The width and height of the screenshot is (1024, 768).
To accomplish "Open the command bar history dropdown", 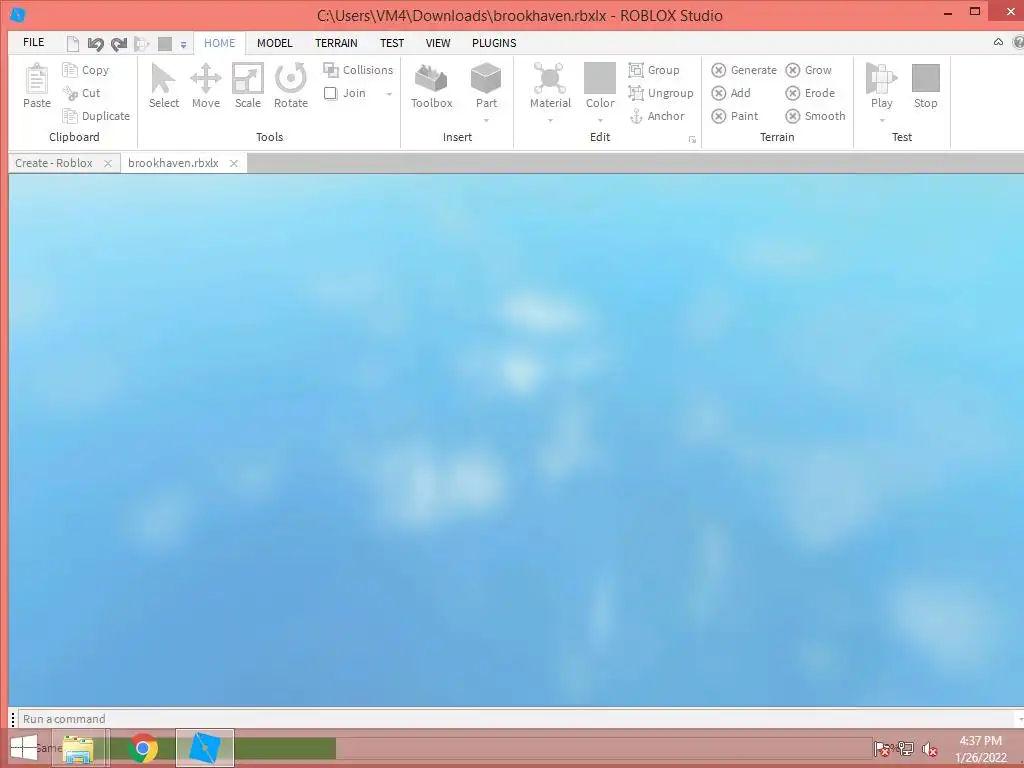I will click(1019, 718).
